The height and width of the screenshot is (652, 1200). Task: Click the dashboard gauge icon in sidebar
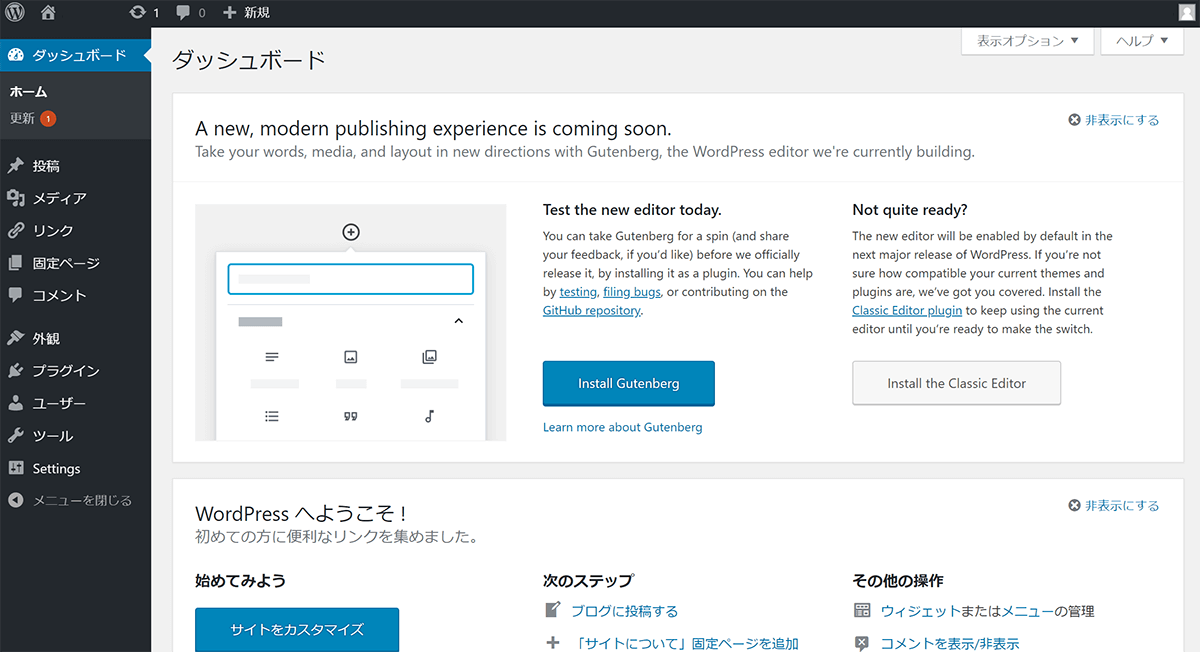(15, 55)
